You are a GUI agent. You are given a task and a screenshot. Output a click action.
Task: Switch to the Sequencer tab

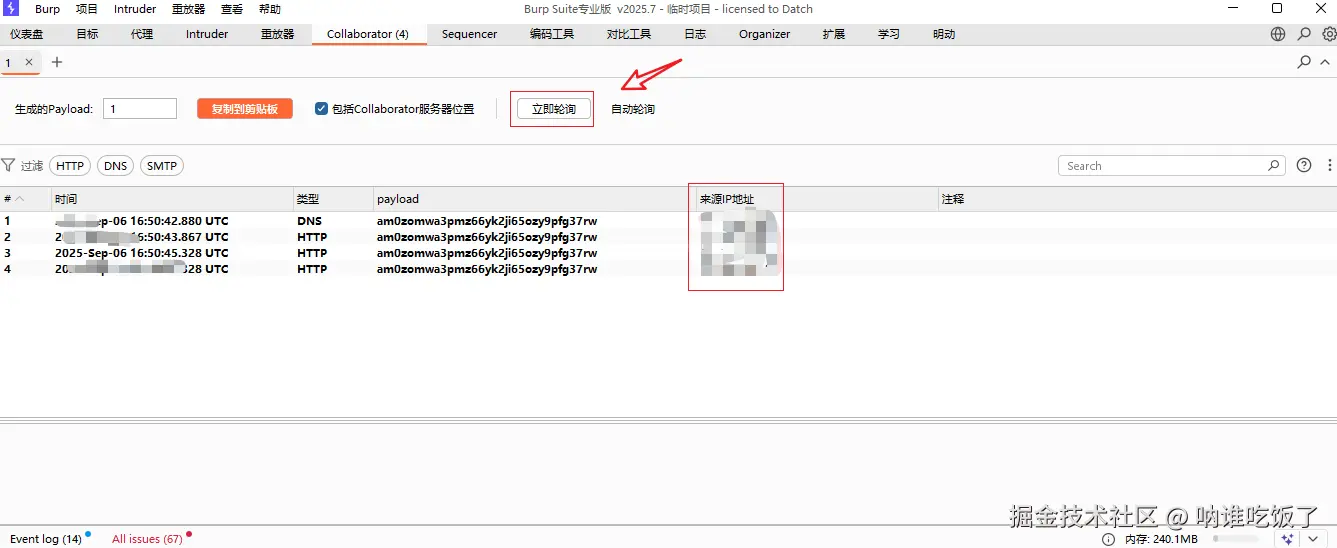470,34
